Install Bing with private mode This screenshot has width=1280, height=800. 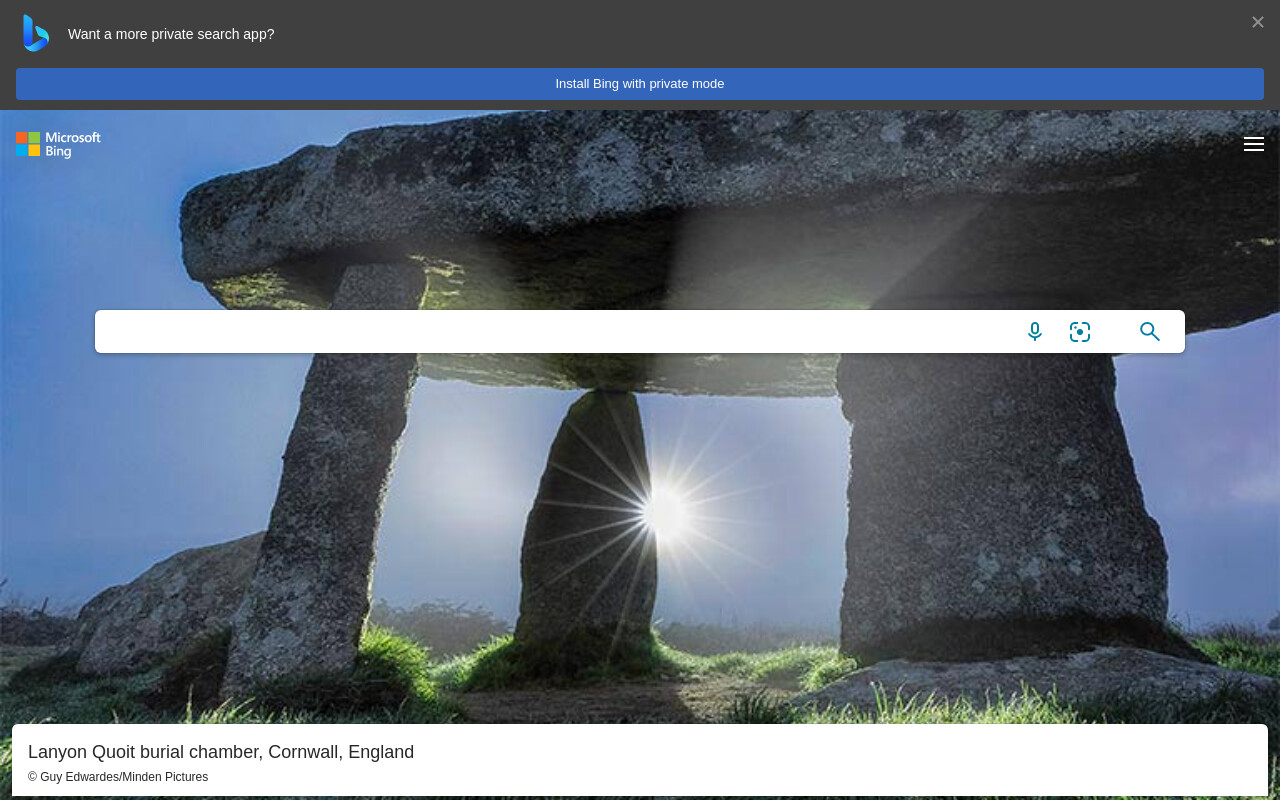click(x=640, y=84)
